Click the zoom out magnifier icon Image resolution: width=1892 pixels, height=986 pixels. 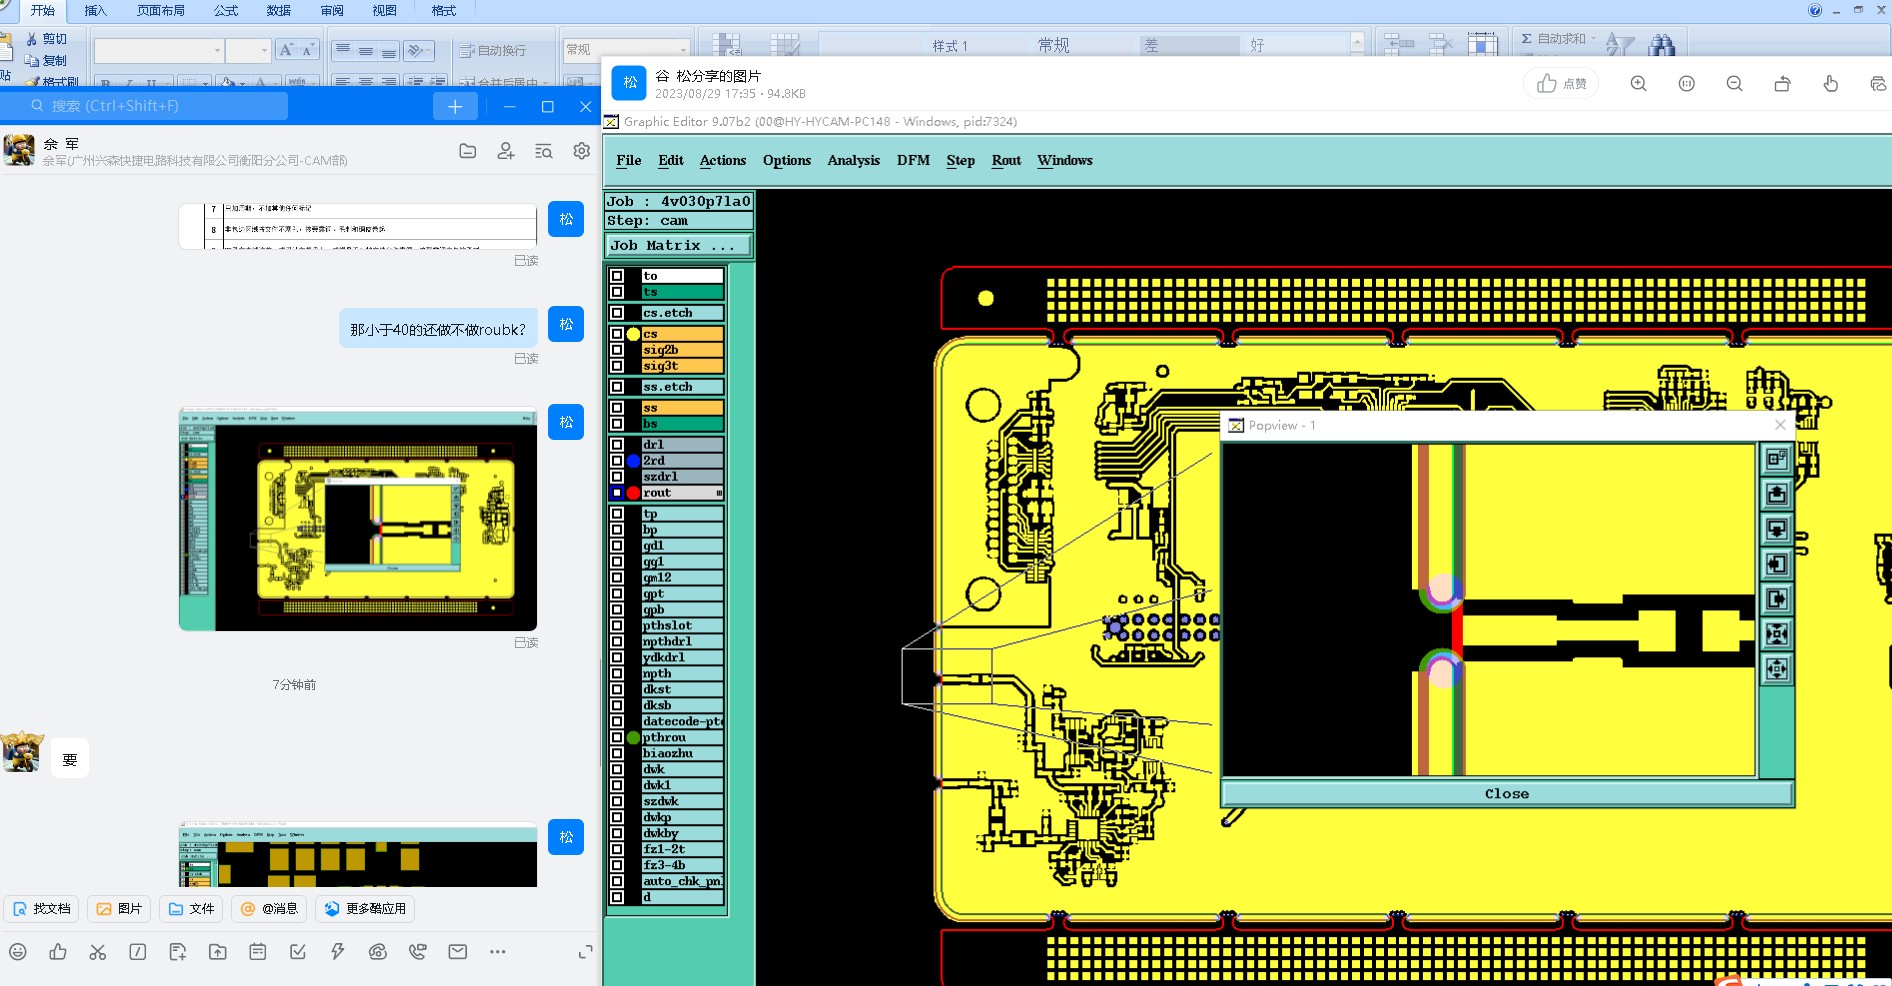pyautogui.click(x=1734, y=84)
